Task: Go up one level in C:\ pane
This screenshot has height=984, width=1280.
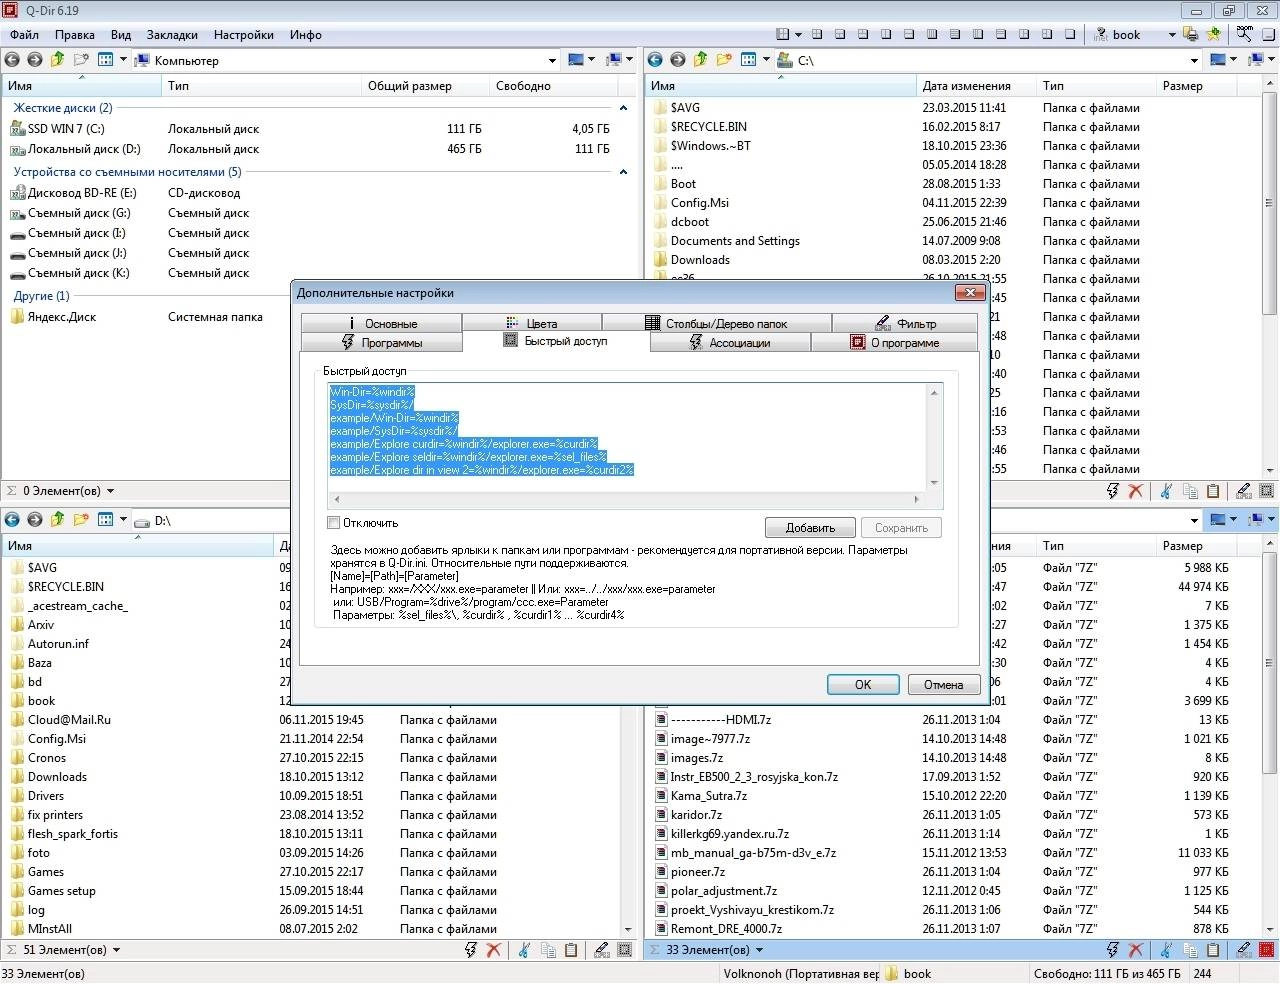Action: 701,60
